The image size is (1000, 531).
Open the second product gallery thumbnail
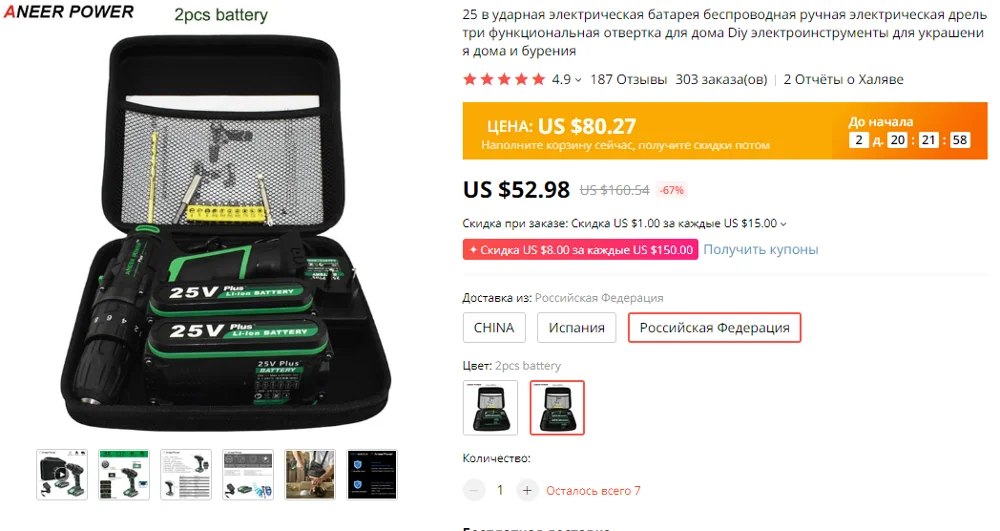click(x=124, y=474)
